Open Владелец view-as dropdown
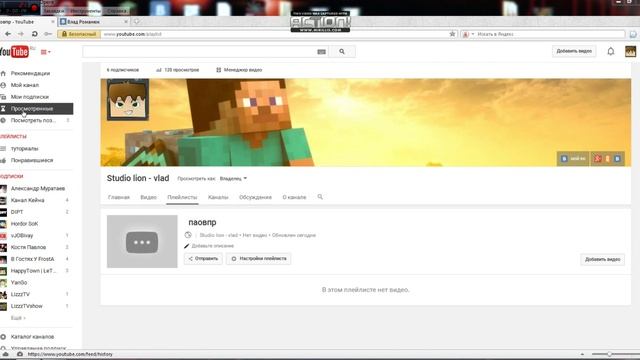 [x=233, y=179]
